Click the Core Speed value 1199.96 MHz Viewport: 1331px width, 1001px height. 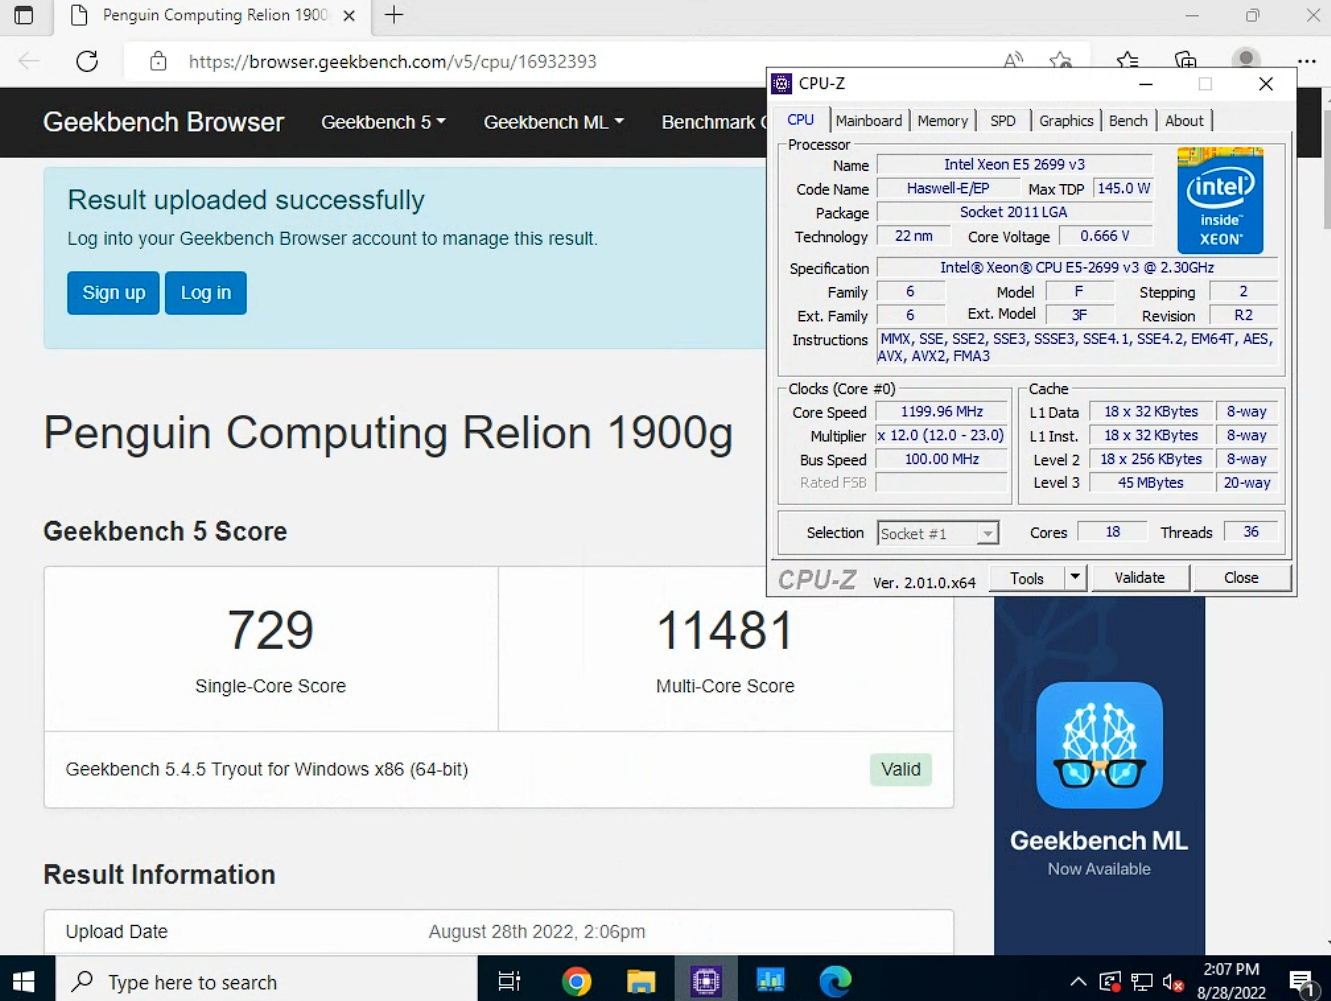point(942,411)
